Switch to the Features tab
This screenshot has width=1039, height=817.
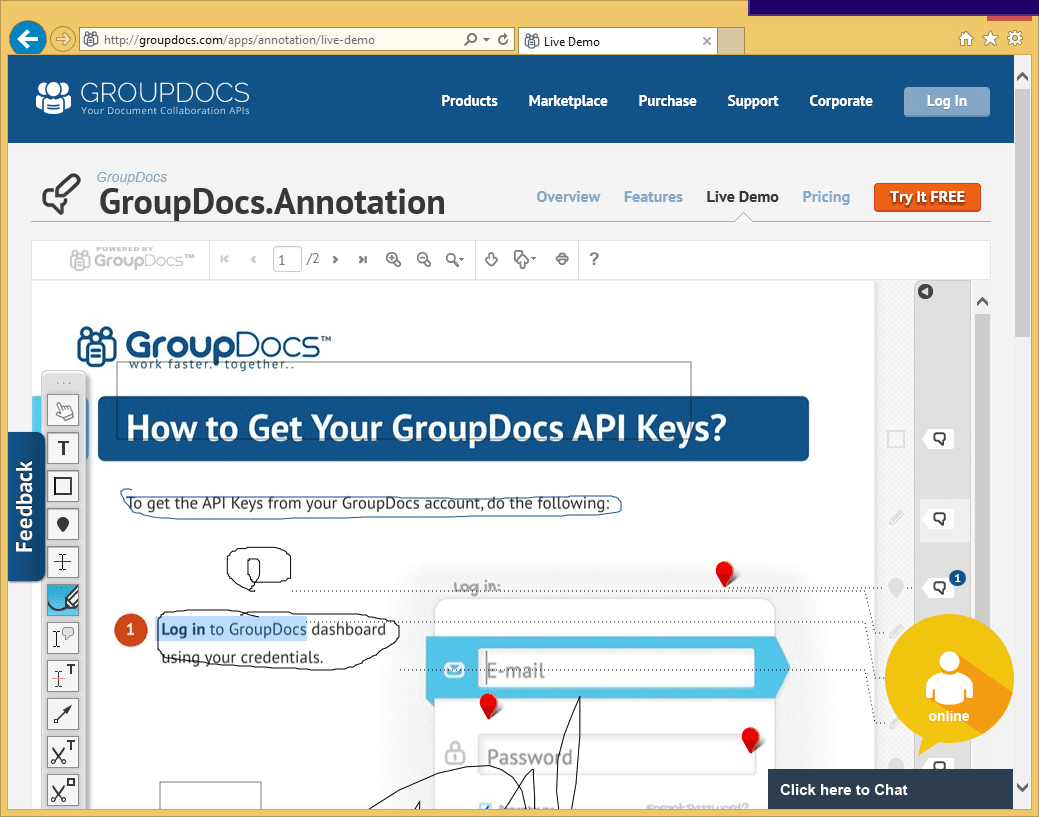[653, 197]
